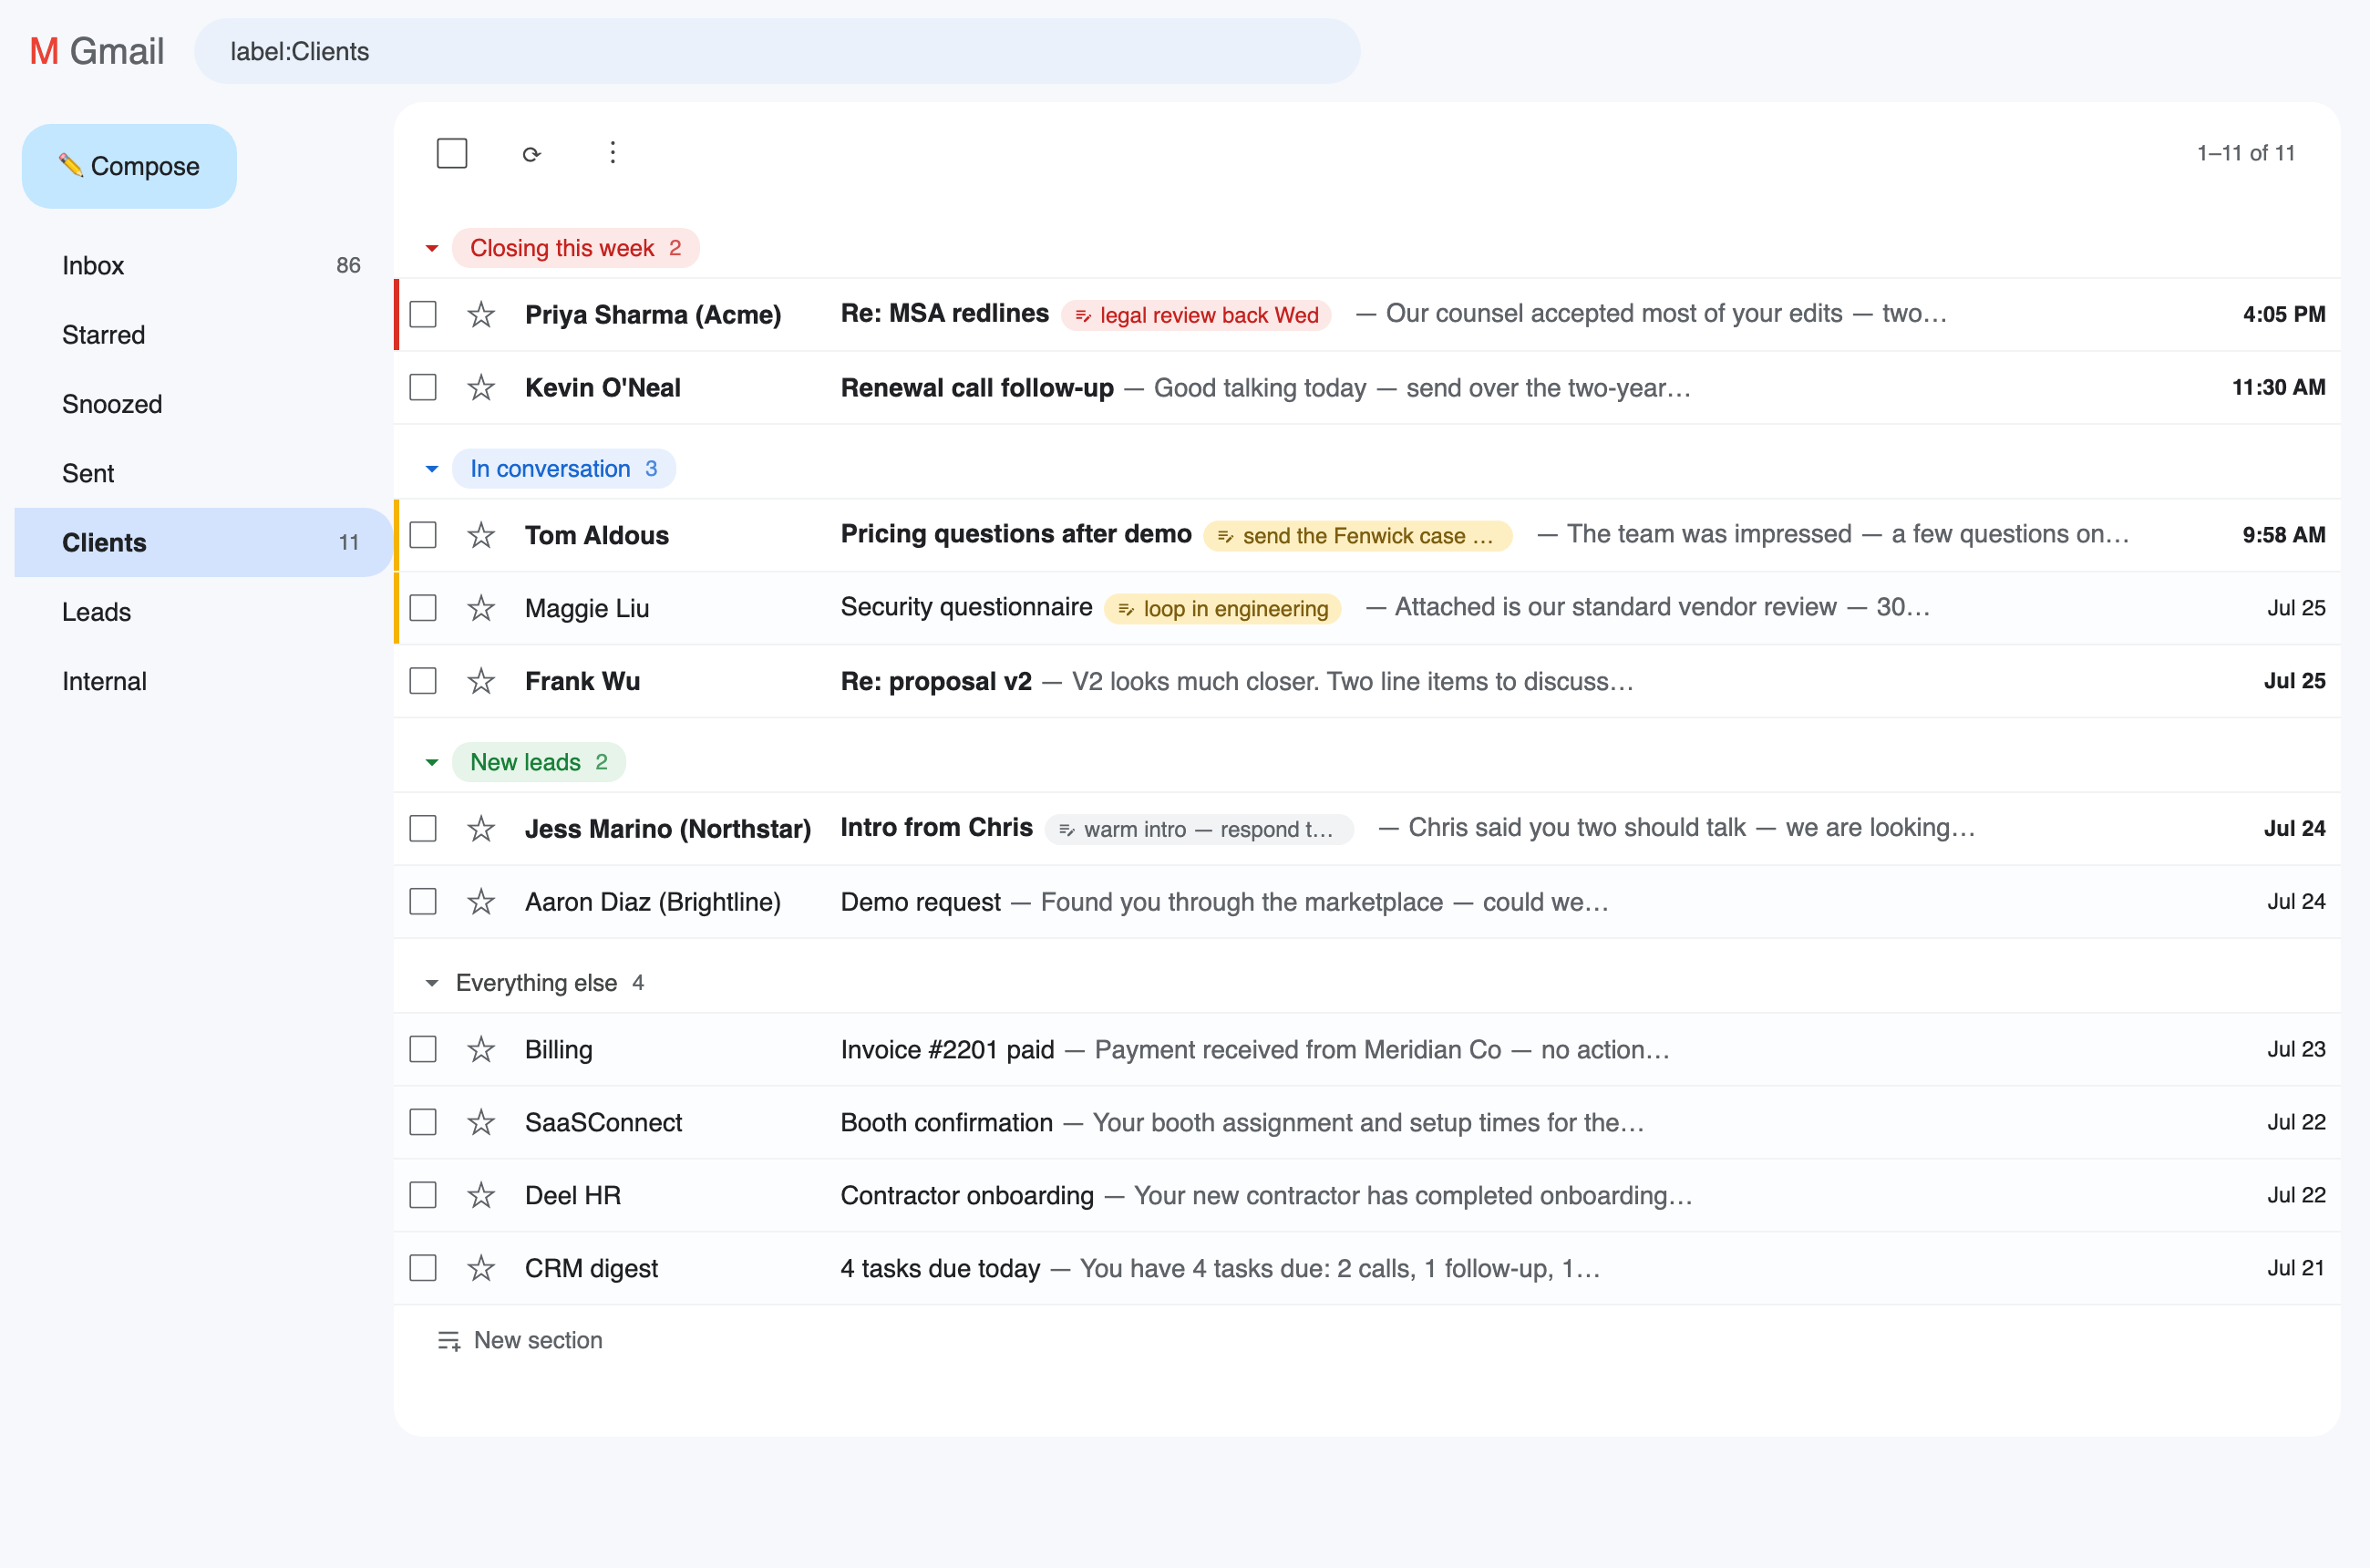Image resolution: width=2370 pixels, height=1568 pixels.
Task: Click the Gmail logo
Action: 96,51
